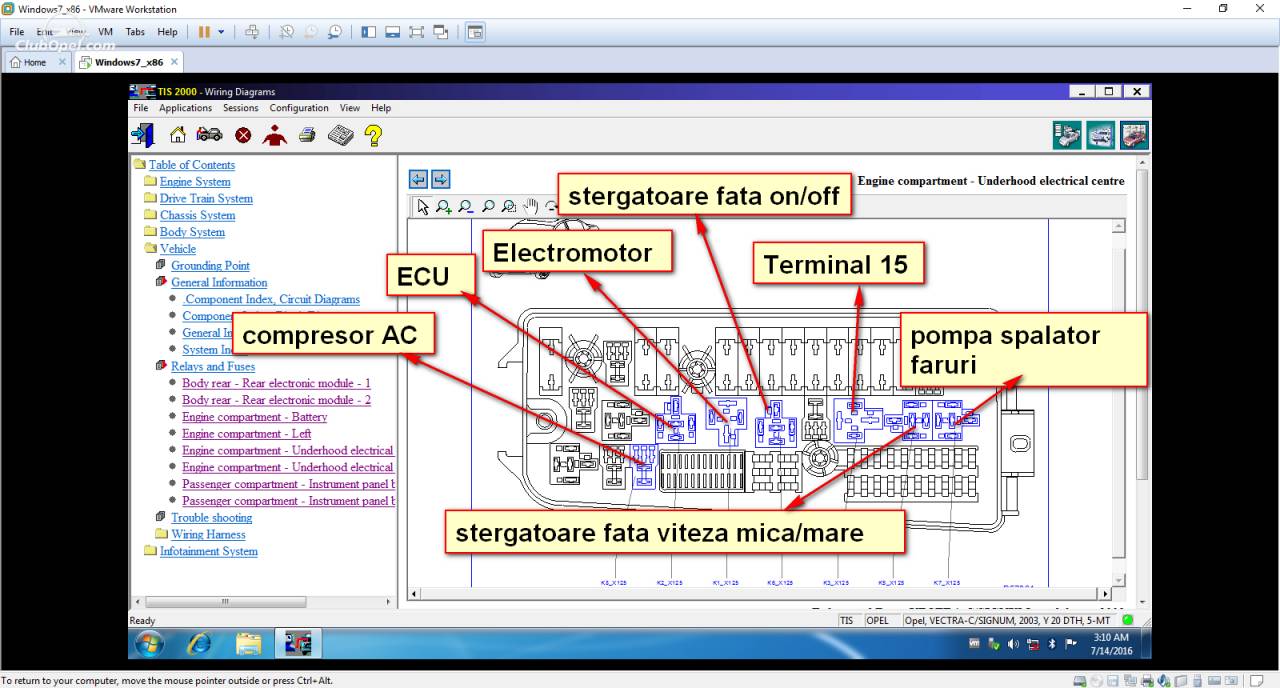
Task: Open the Relays and Fuses link
Action: (x=213, y=366)
